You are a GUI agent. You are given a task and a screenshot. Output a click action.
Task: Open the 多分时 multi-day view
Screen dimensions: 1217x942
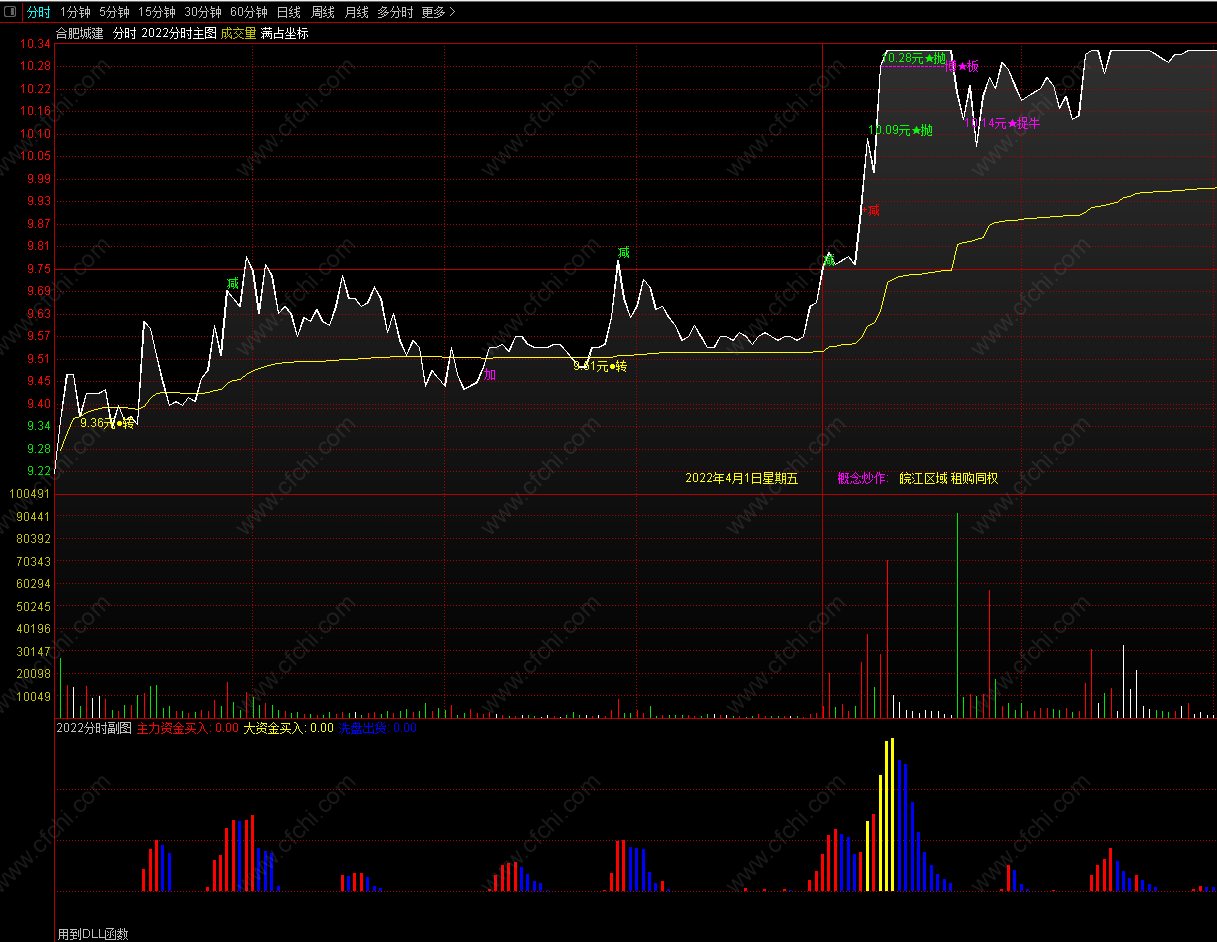tap(395, 12)
